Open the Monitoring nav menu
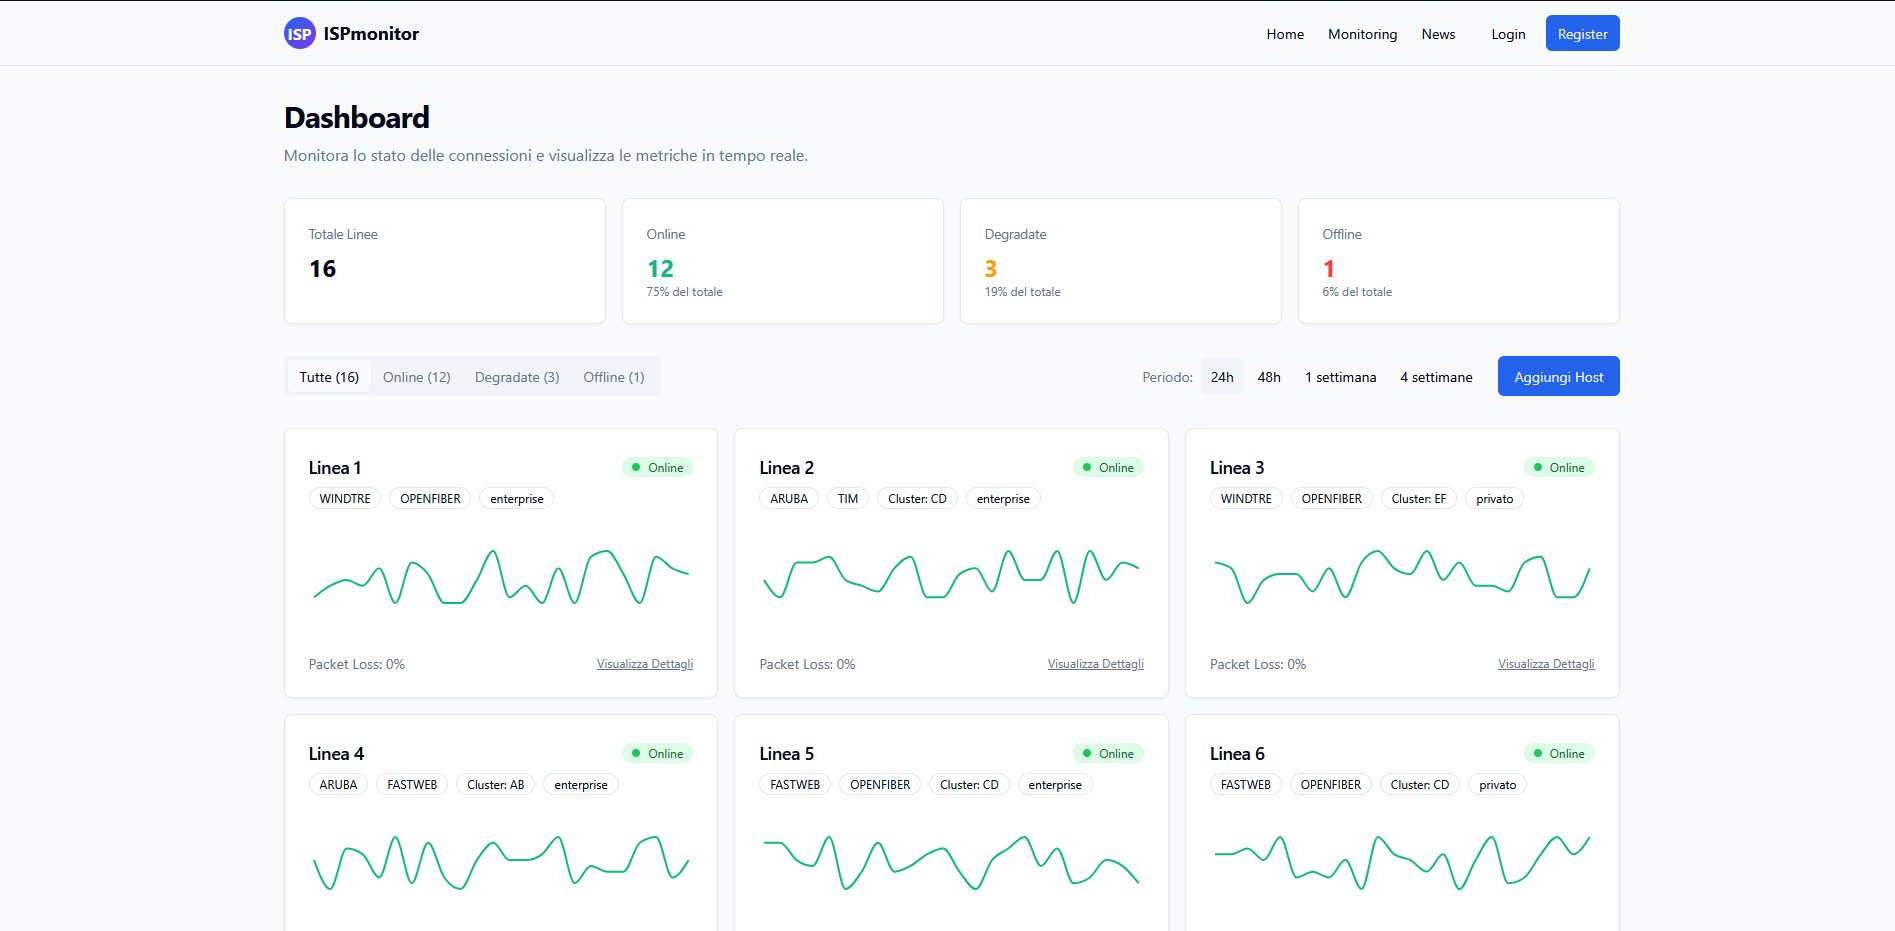The image size is (1895, 931). coord(1362,34)
